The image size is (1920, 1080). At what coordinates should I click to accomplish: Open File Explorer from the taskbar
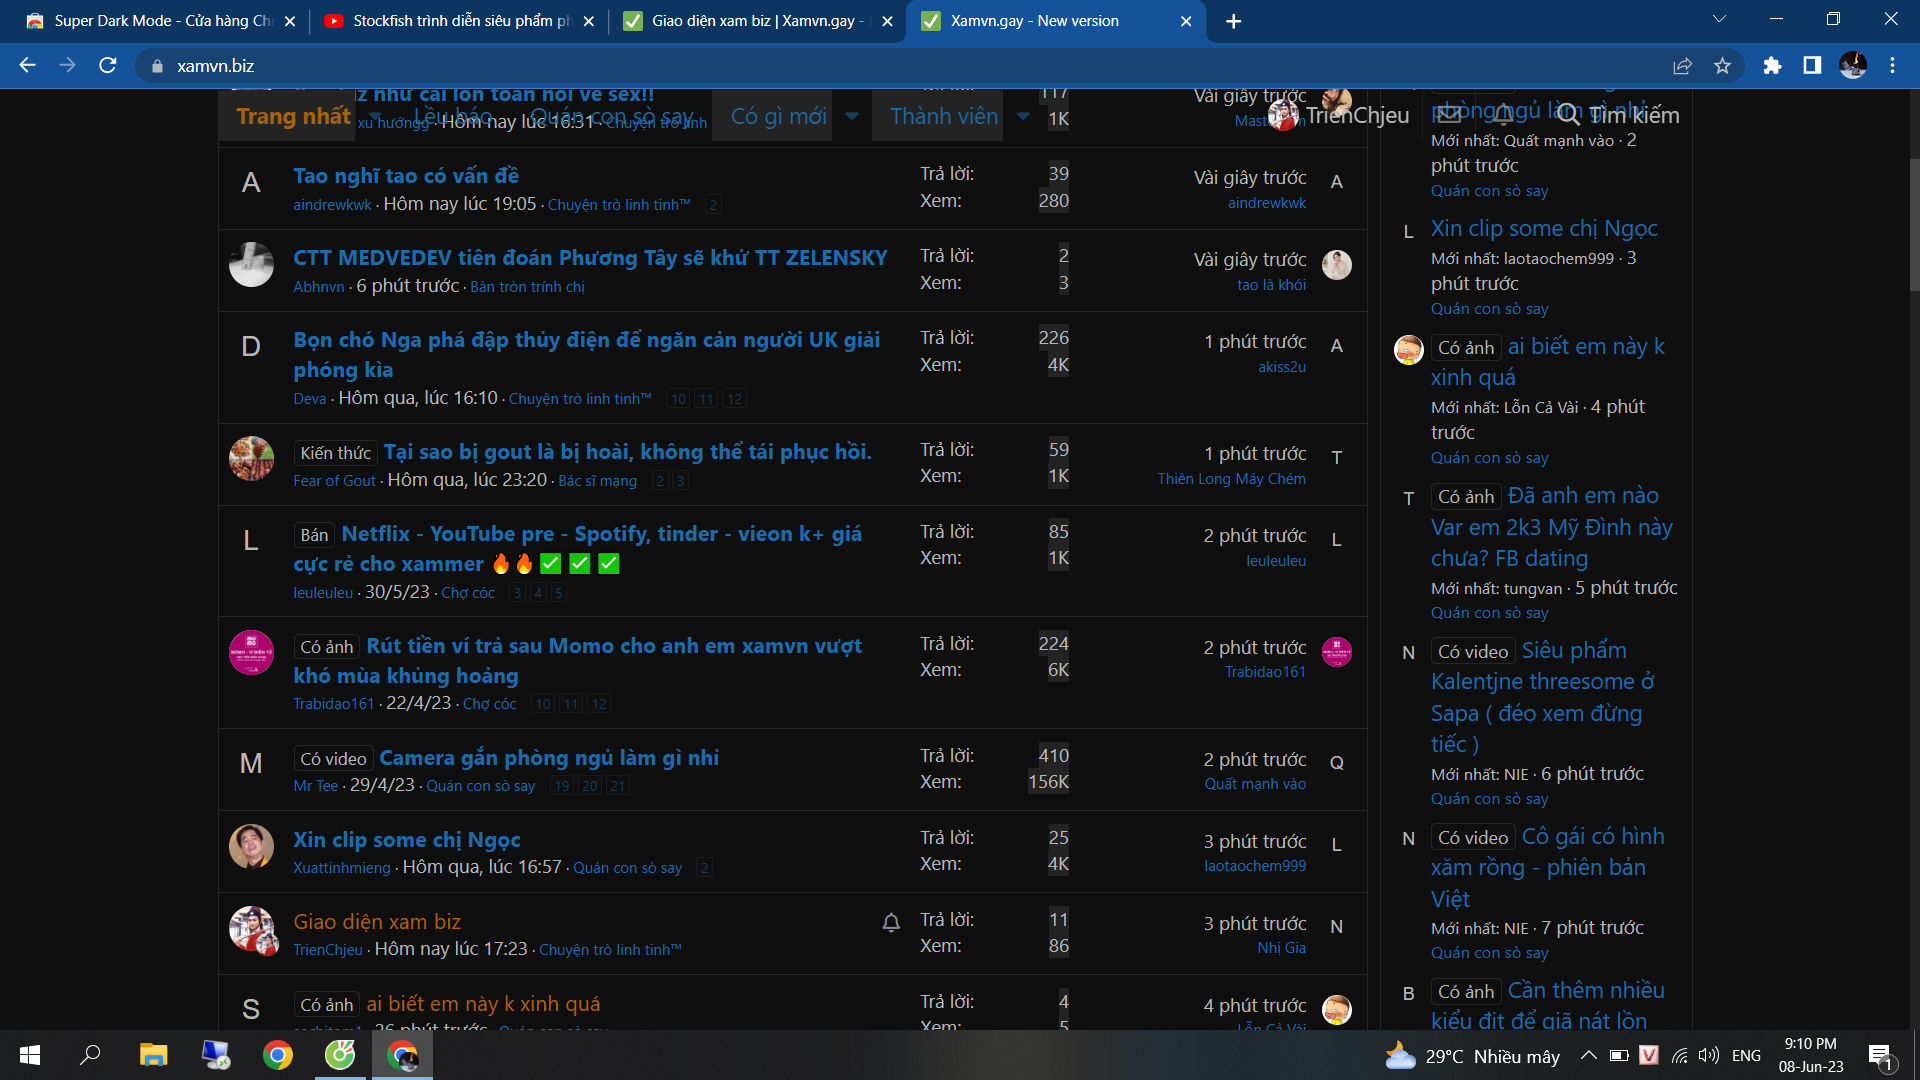point(153,1055)
